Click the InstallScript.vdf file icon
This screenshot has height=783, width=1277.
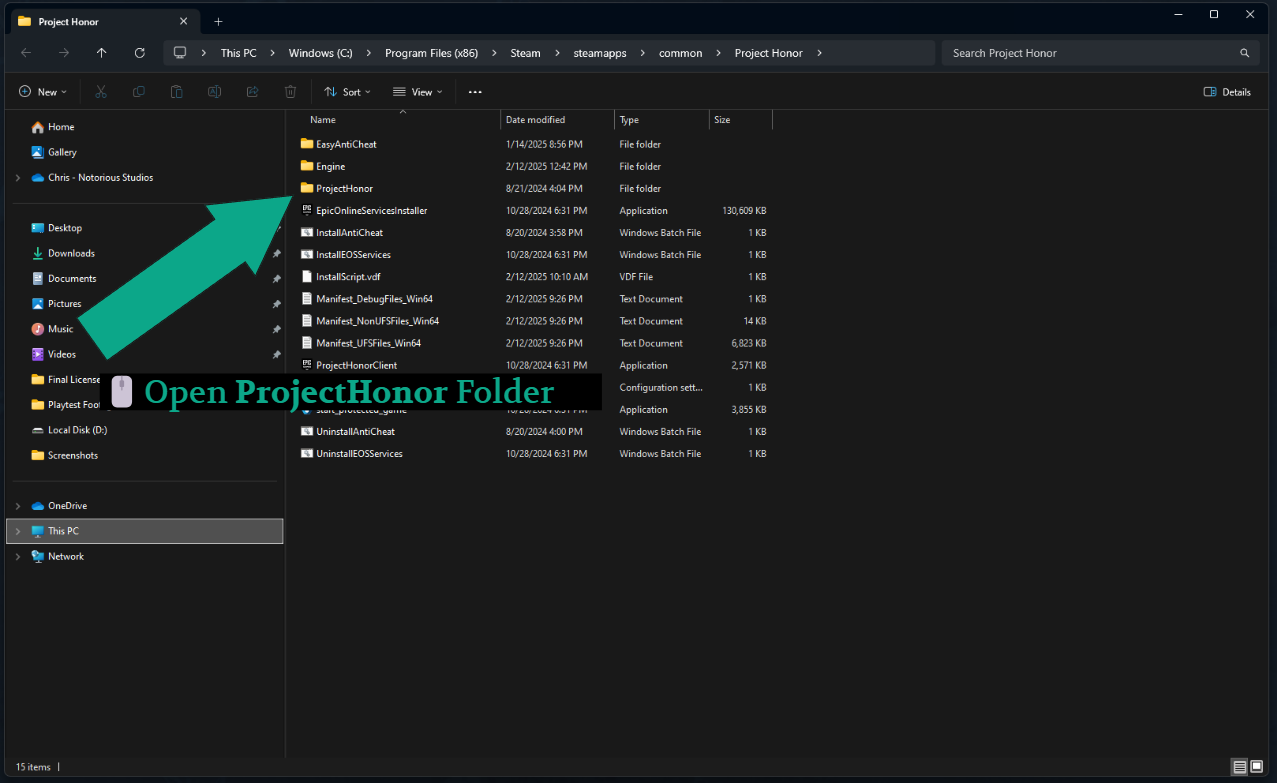(x=307, y=277)
